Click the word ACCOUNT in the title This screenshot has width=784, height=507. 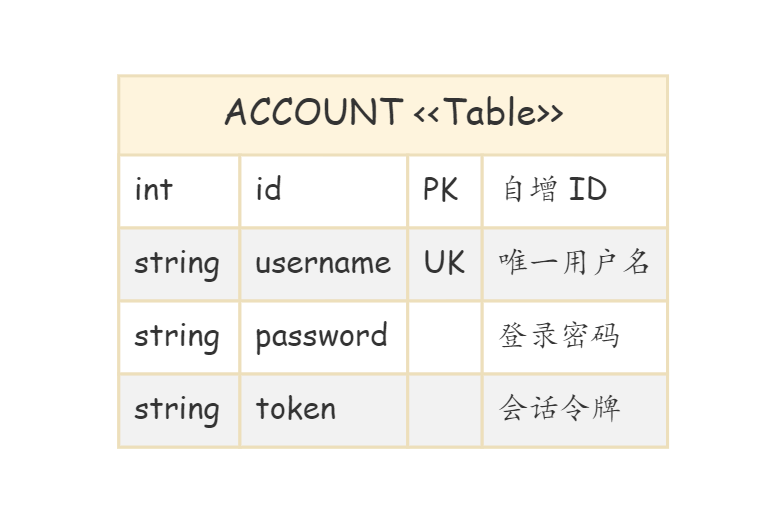tap(314, 112)
